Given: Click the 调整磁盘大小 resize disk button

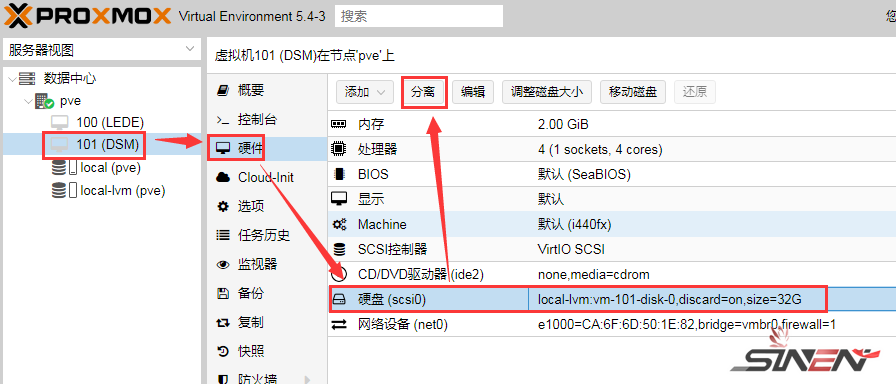Looking at the screenshot, I should [547, 92].
